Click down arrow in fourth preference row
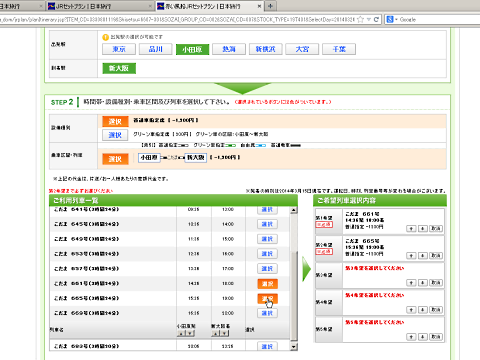Viewport: 480px width, 360px height. pyautogui.click(x=423, y=310)
